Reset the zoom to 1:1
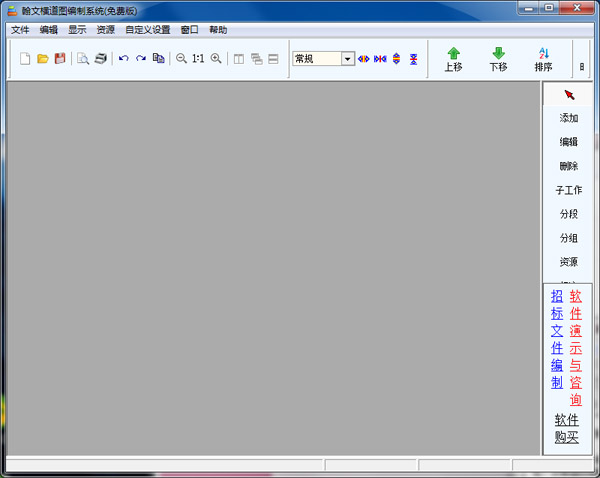Viewport: 600px width, 478px height. point(198,59)
